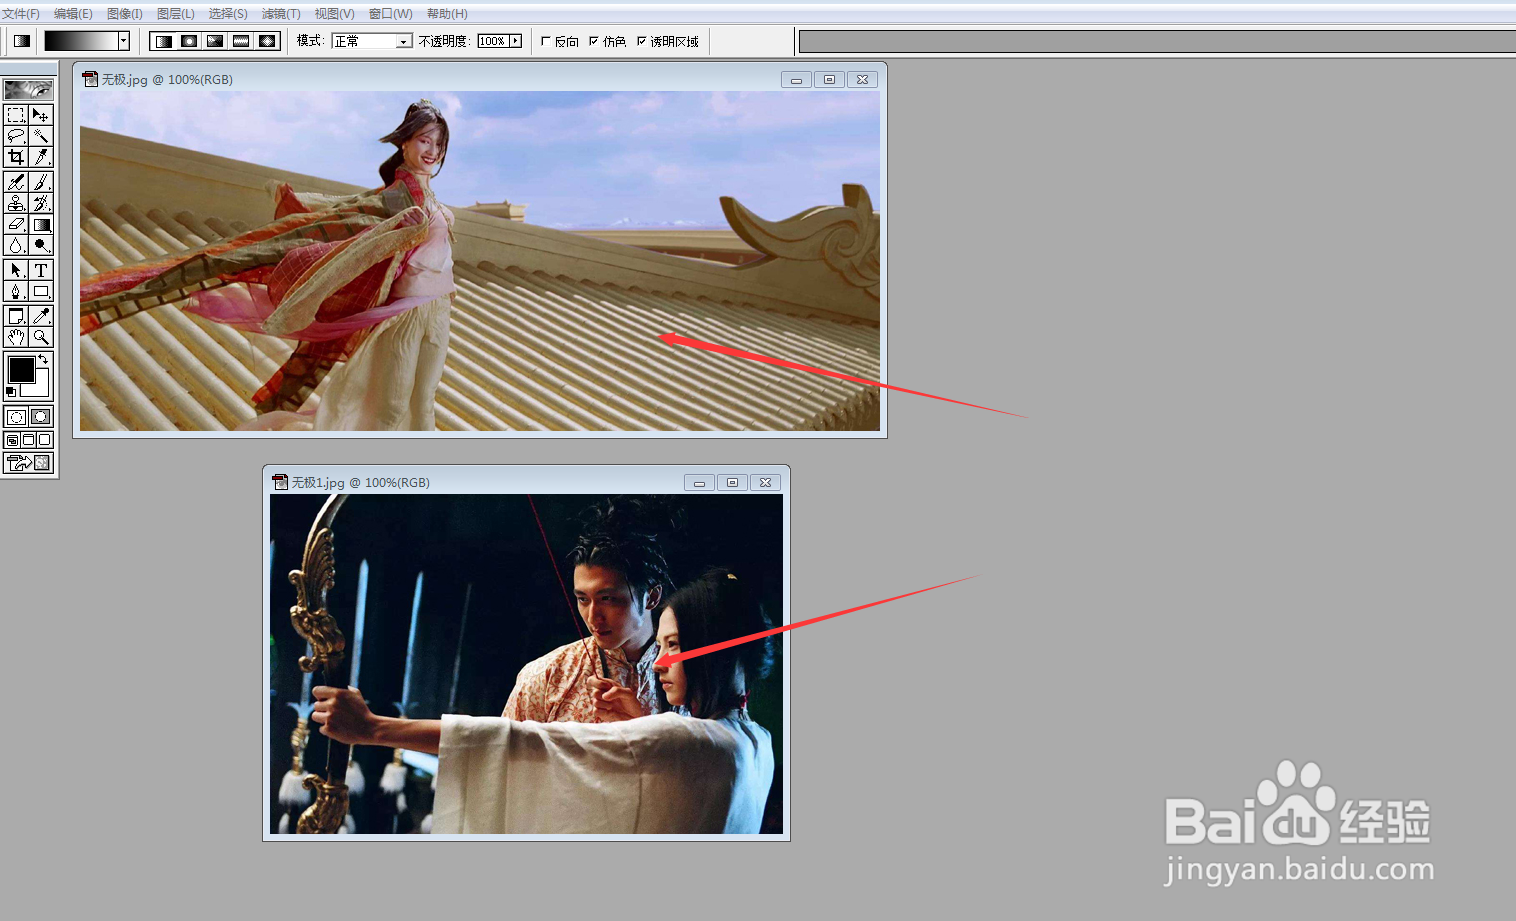Select the Clone Stamp tool
The image size is (1516, 921).
tap(16, 203)
